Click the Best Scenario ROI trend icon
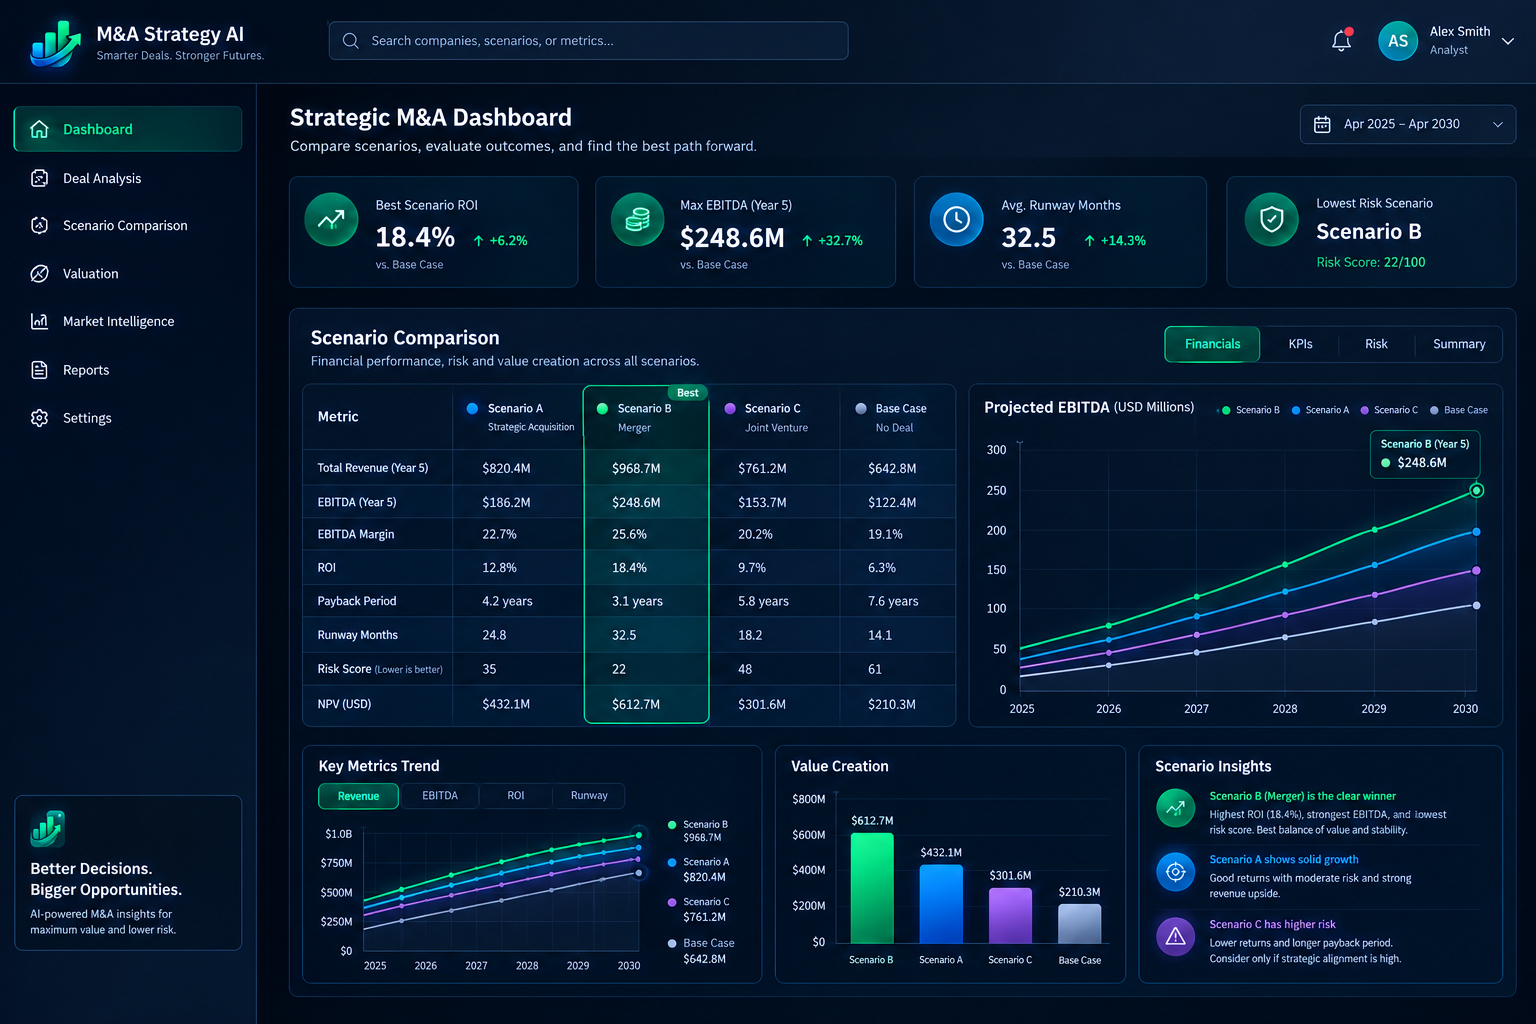Viewport: 1536px width, 1024px height. [331, 219]
